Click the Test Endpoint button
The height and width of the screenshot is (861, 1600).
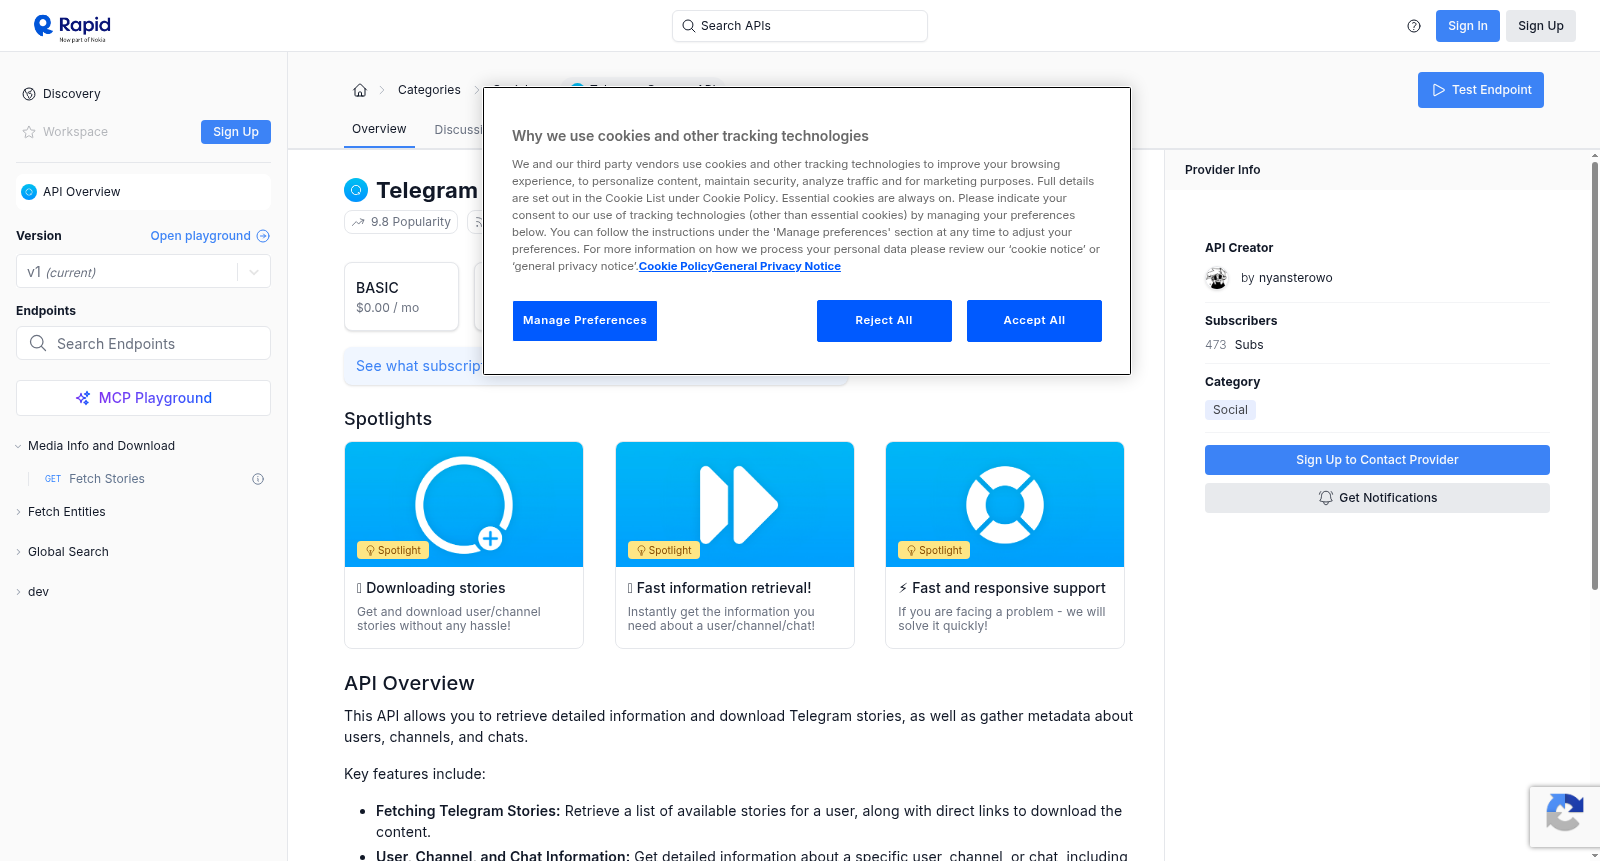click(1481, 90)
